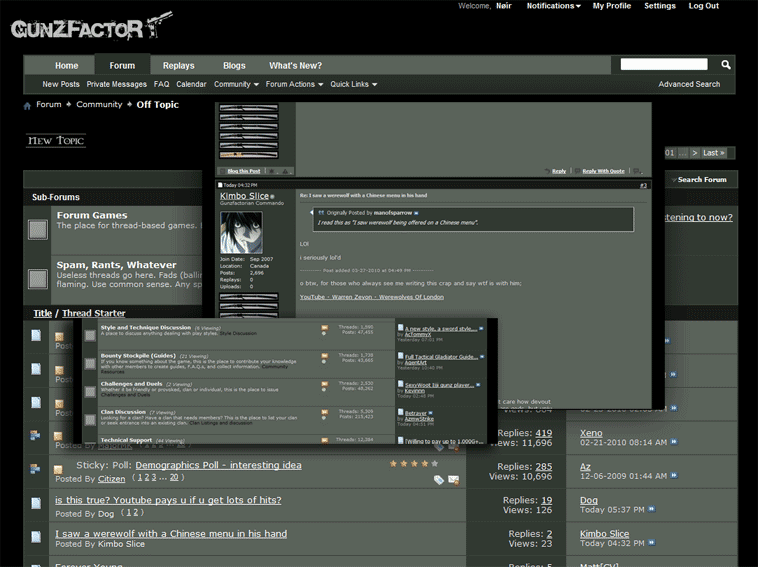Click inside the header search input field
The width and height of the screenshot is (758, 567).
664,64
